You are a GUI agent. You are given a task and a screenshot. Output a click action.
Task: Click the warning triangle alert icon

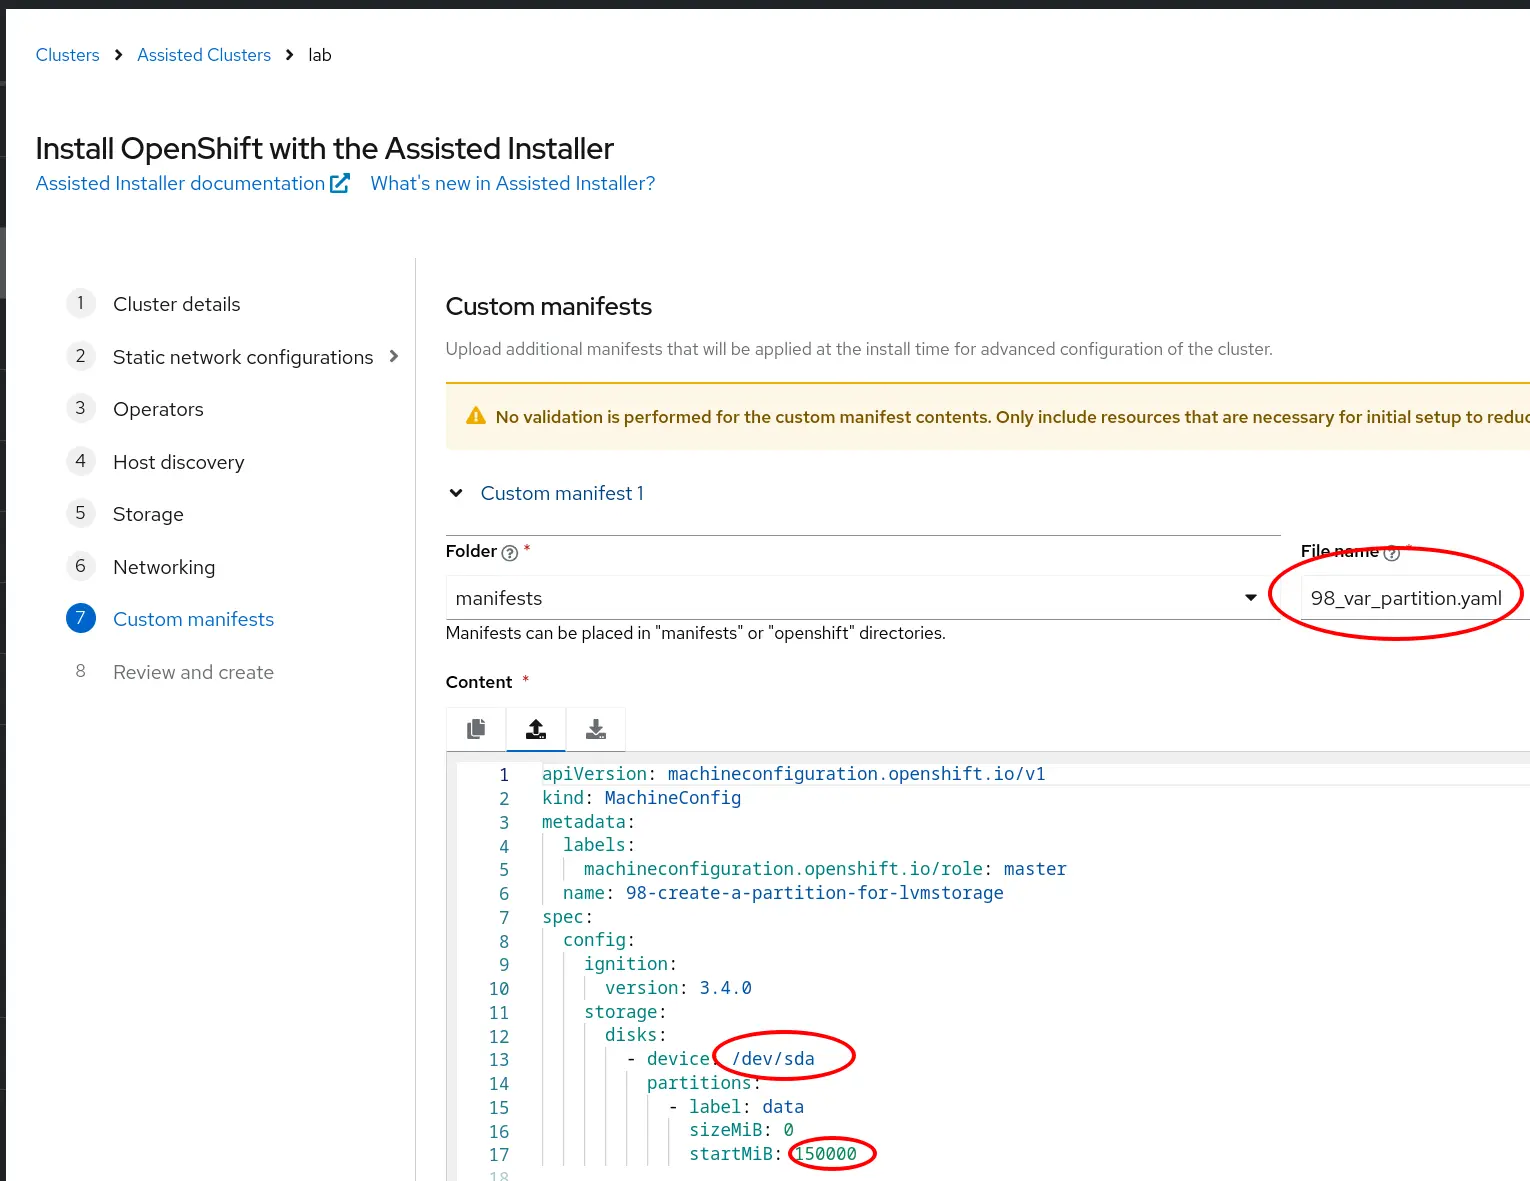pyautogui.click(x=476, y=416)
